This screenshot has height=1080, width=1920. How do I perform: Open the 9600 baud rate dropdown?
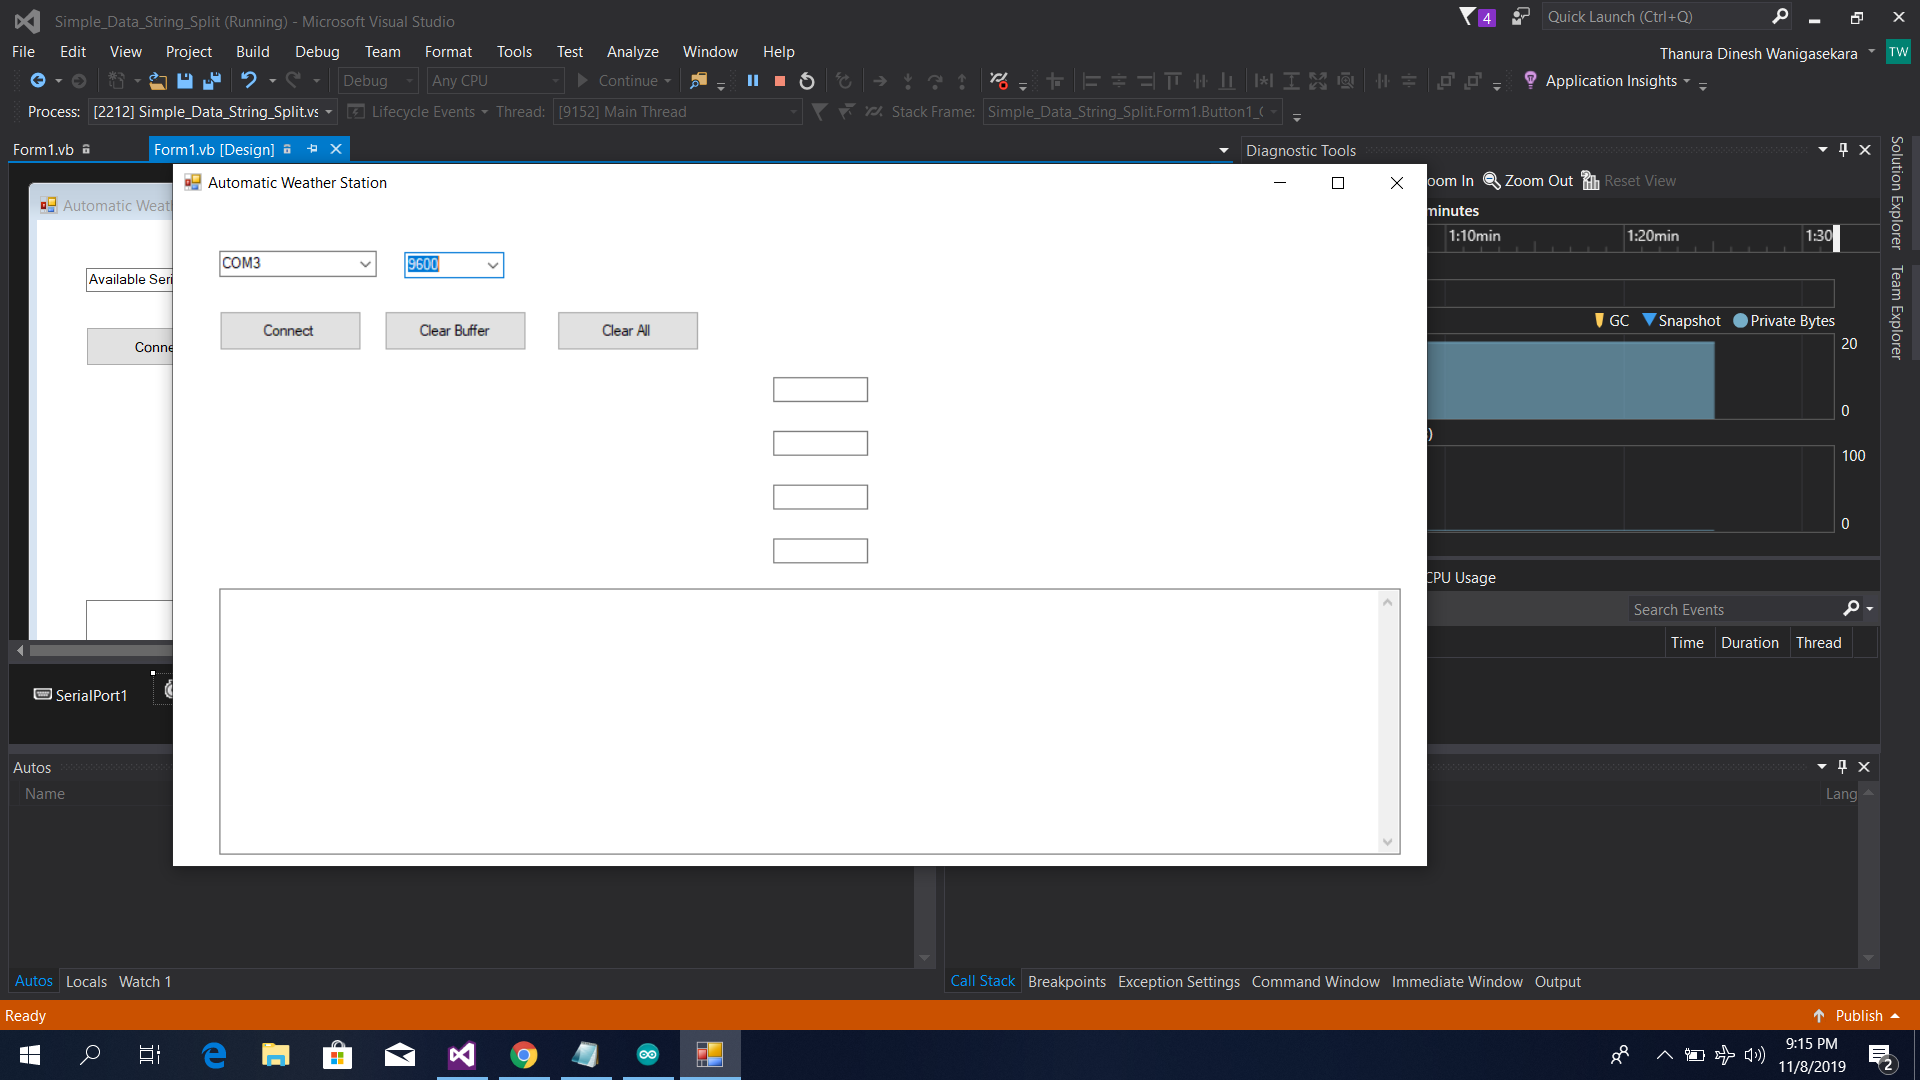click(491, 265)
